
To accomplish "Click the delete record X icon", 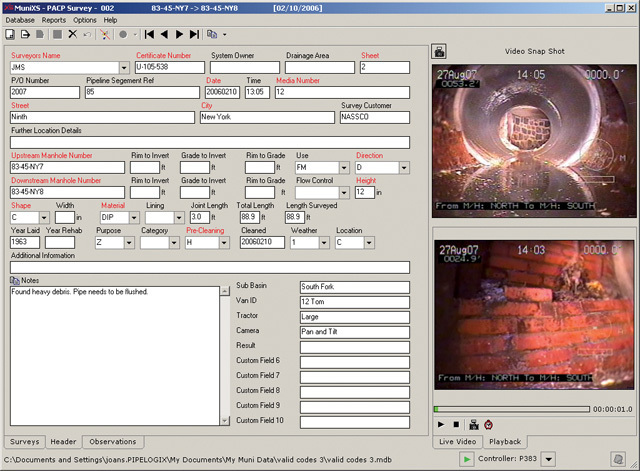I will 73,33.
